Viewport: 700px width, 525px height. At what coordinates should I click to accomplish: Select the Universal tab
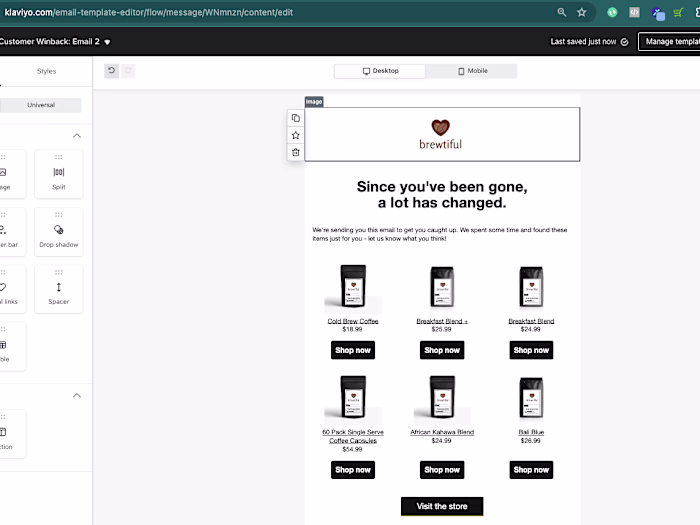[x=41, y=105]
